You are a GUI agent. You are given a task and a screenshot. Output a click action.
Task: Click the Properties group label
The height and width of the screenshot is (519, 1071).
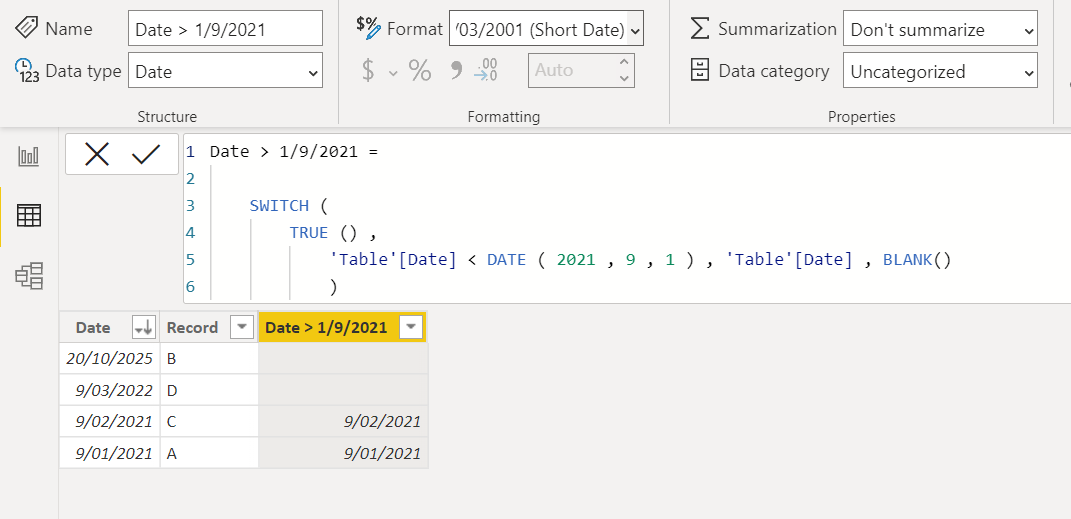[861, 117]
